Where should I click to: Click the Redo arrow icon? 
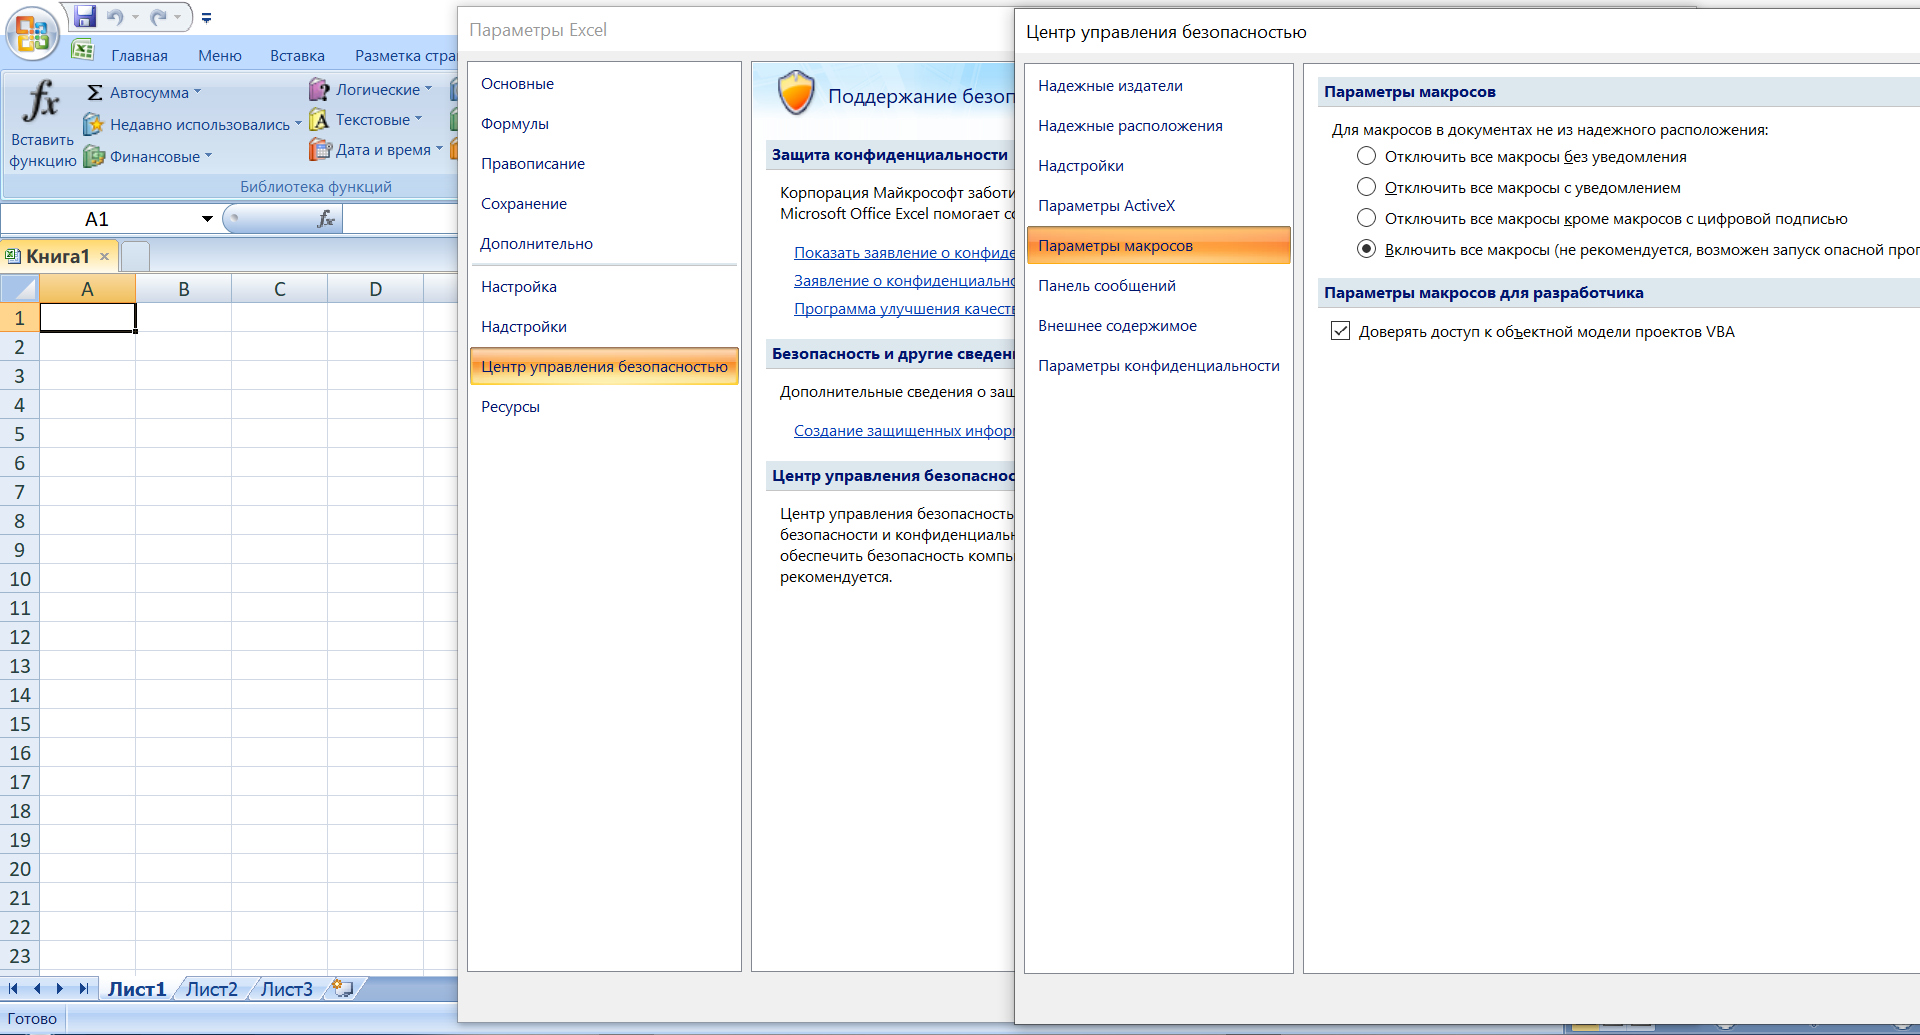(158, 17)
